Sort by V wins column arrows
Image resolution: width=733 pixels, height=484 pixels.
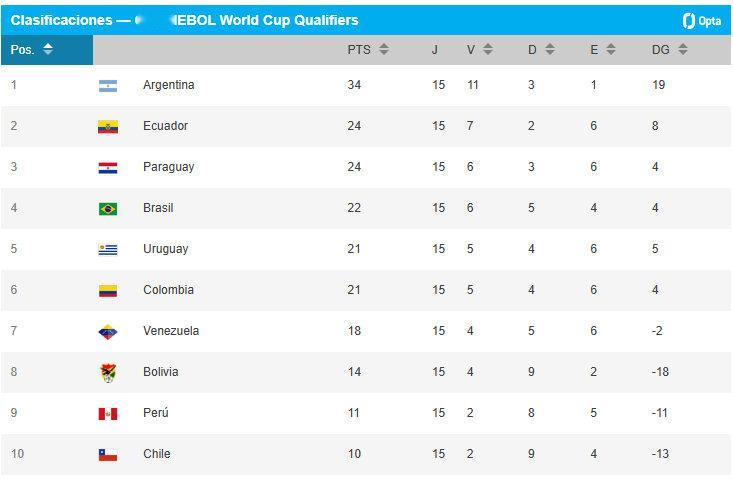click(488, 49)
